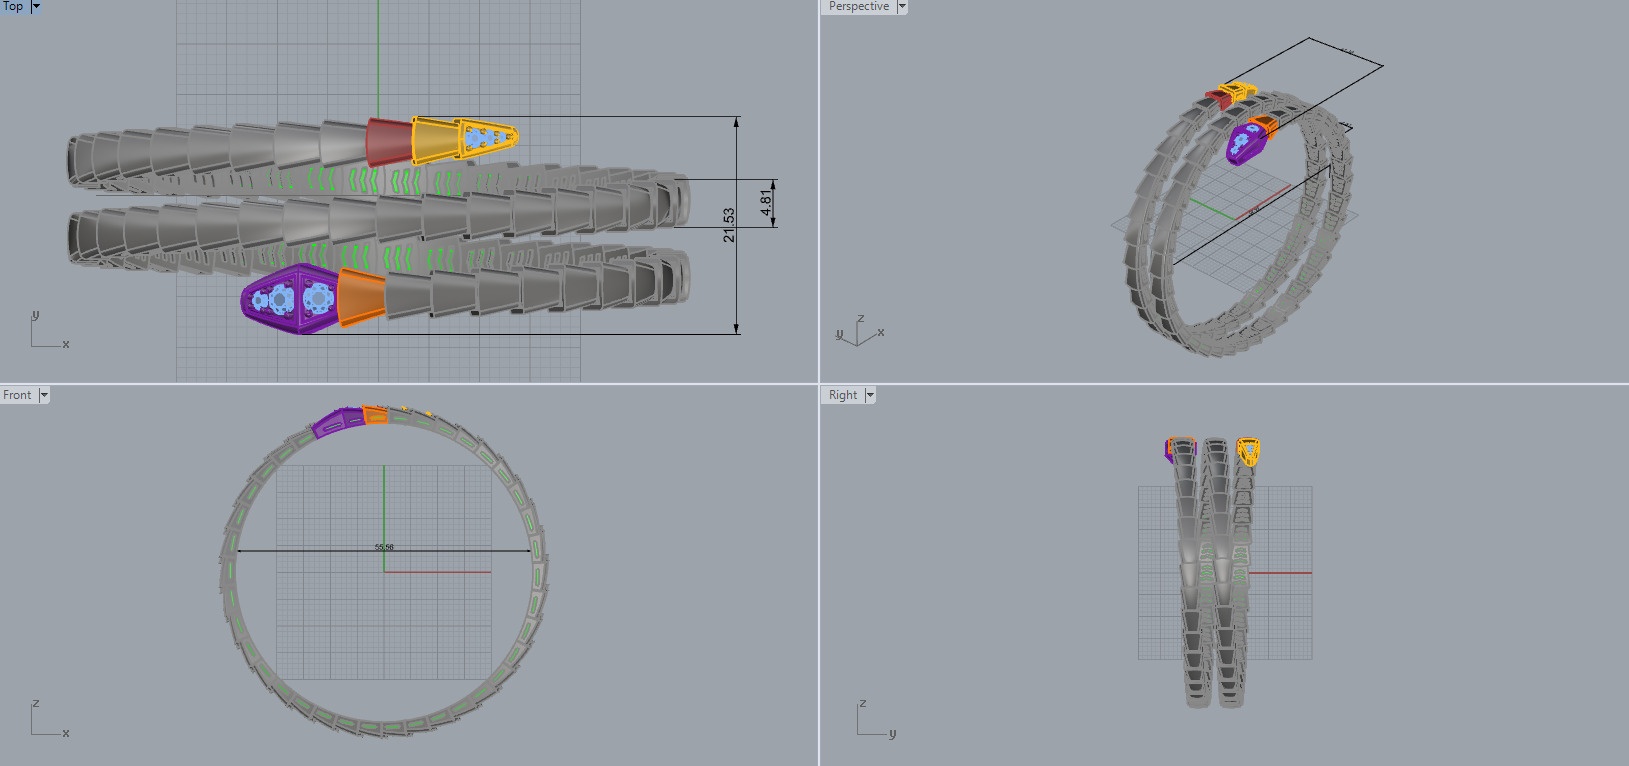Open the Top viewport dropdown arrow

(x=36, y=6)
